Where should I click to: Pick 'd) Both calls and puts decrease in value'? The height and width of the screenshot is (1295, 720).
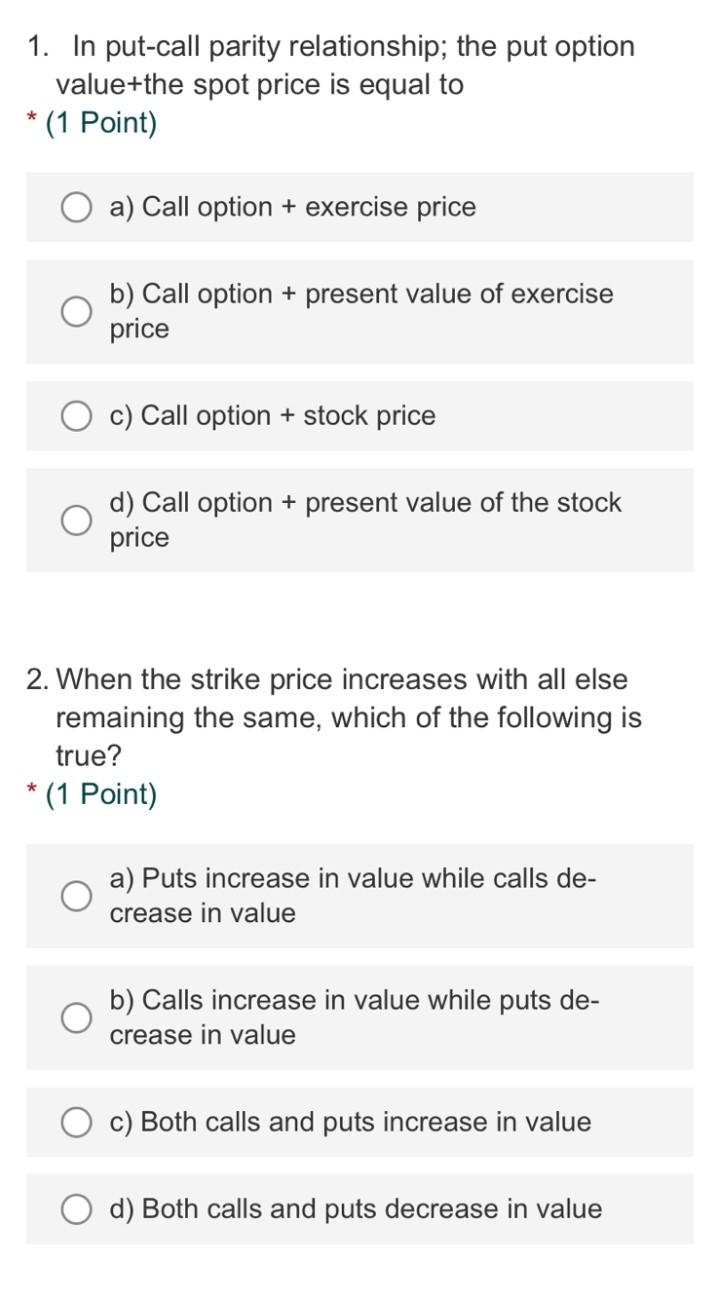coord(76,1209)
